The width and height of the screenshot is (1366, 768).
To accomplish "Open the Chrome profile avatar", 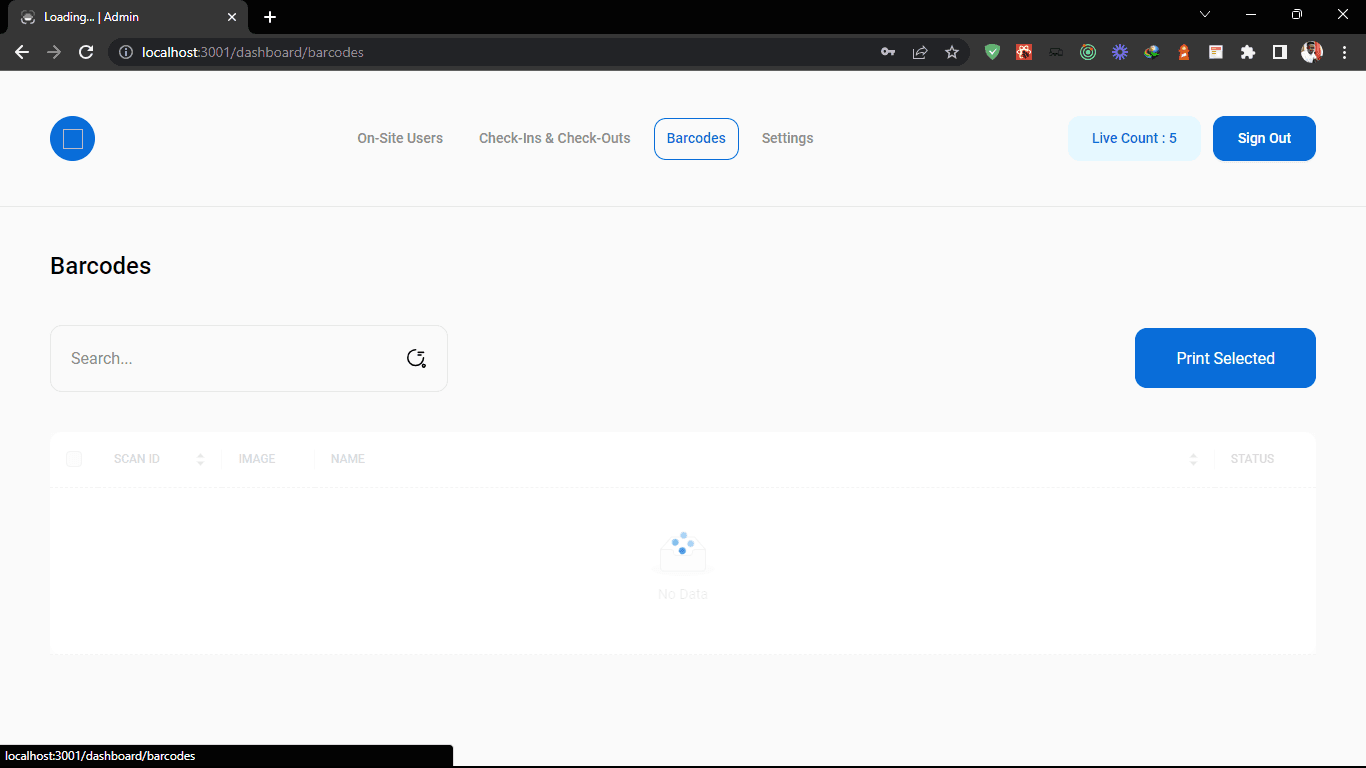I will point(1312,52).
